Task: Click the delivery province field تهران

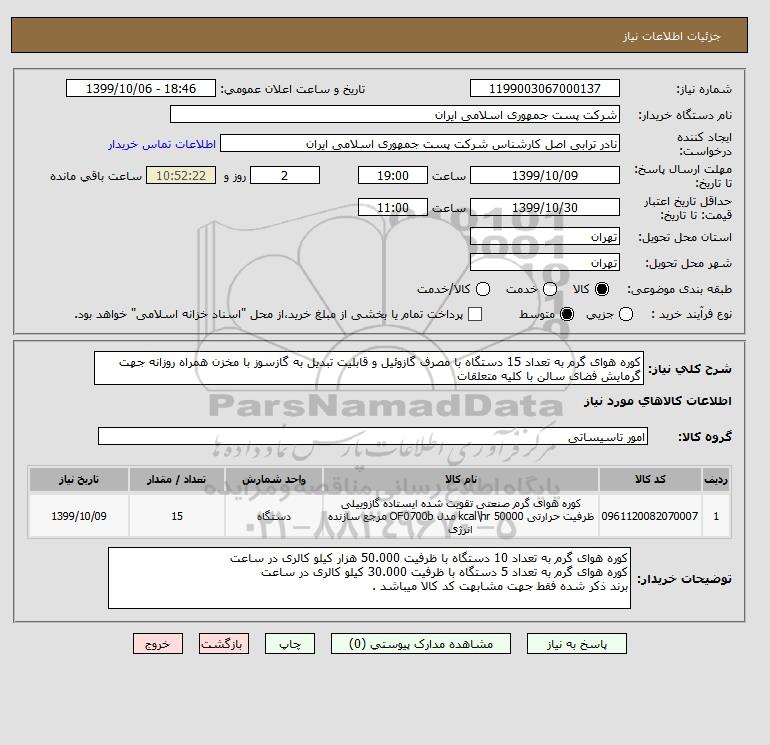Action: [545, 237]
